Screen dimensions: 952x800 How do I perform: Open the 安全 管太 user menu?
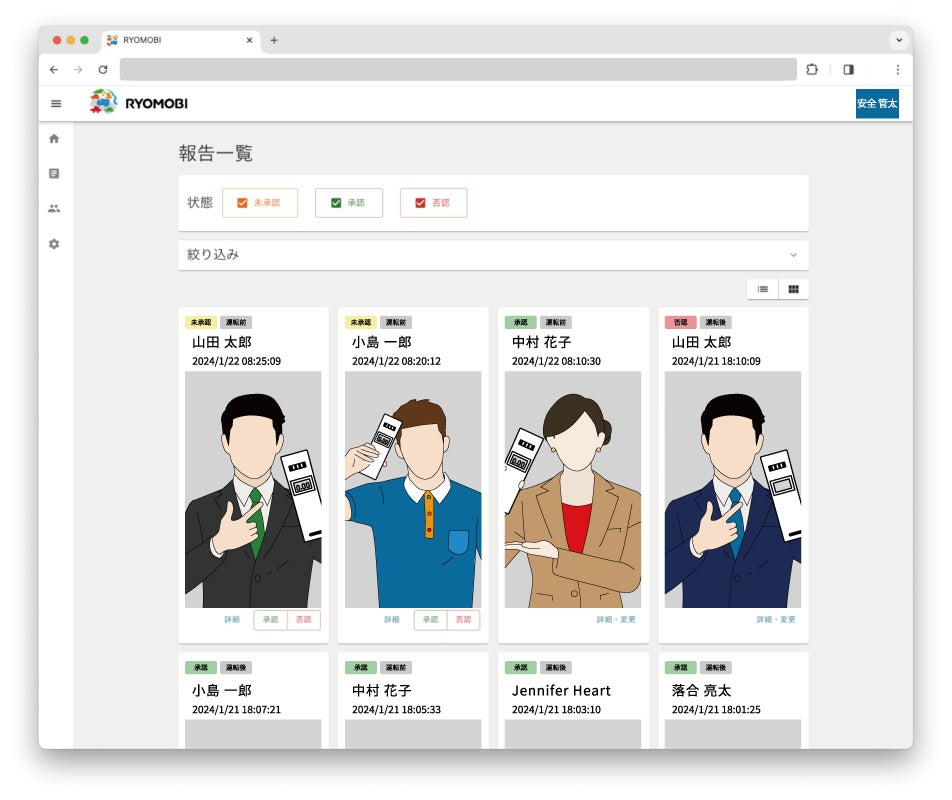(877, 104)
